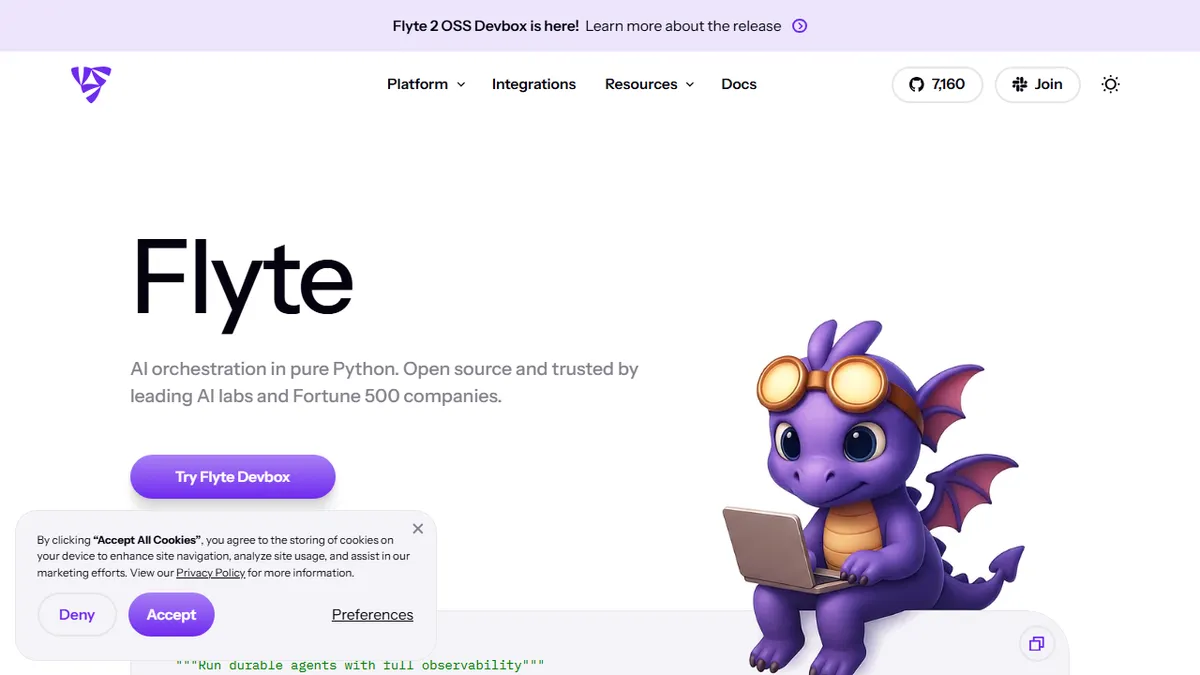Click the copy code icon

[1037, 643]
